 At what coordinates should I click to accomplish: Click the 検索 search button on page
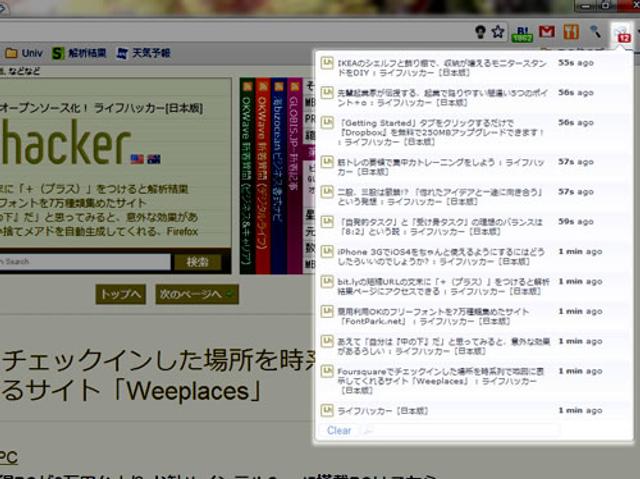click(x=198, y=262)
